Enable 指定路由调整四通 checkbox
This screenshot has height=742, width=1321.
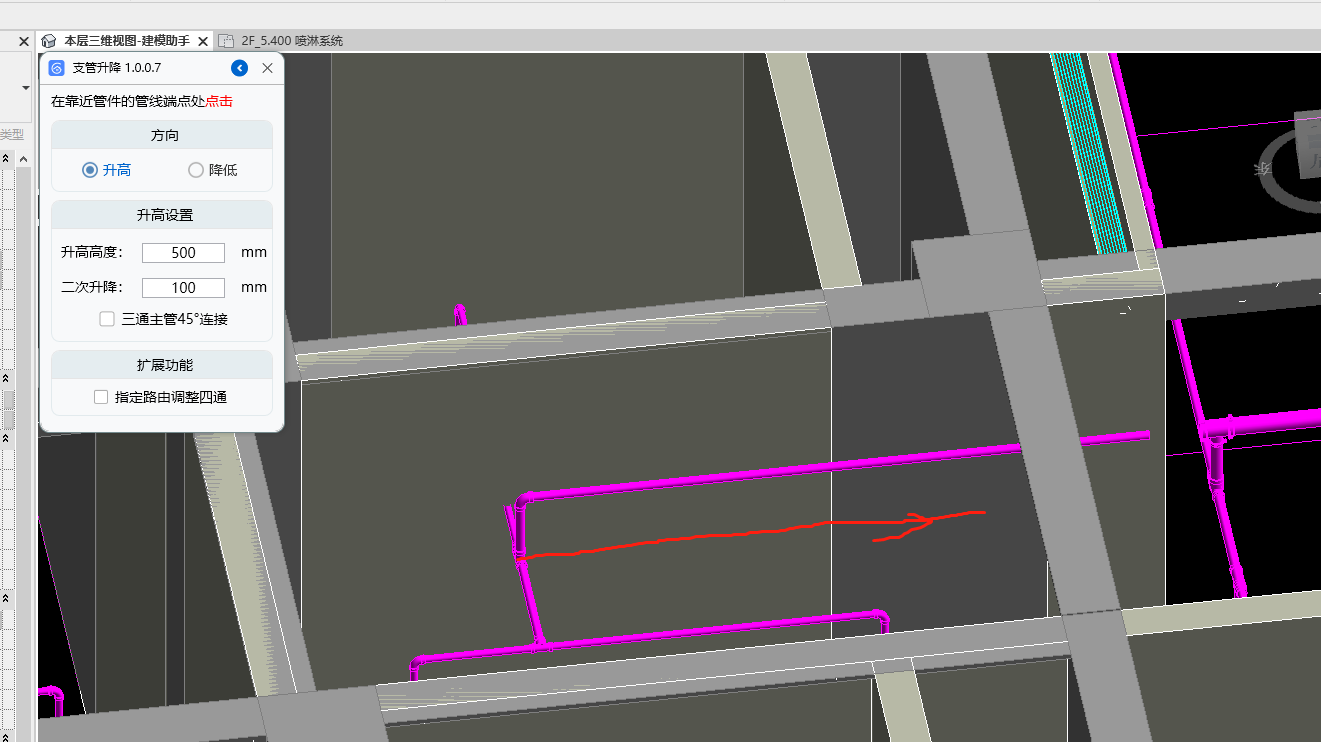101,397
